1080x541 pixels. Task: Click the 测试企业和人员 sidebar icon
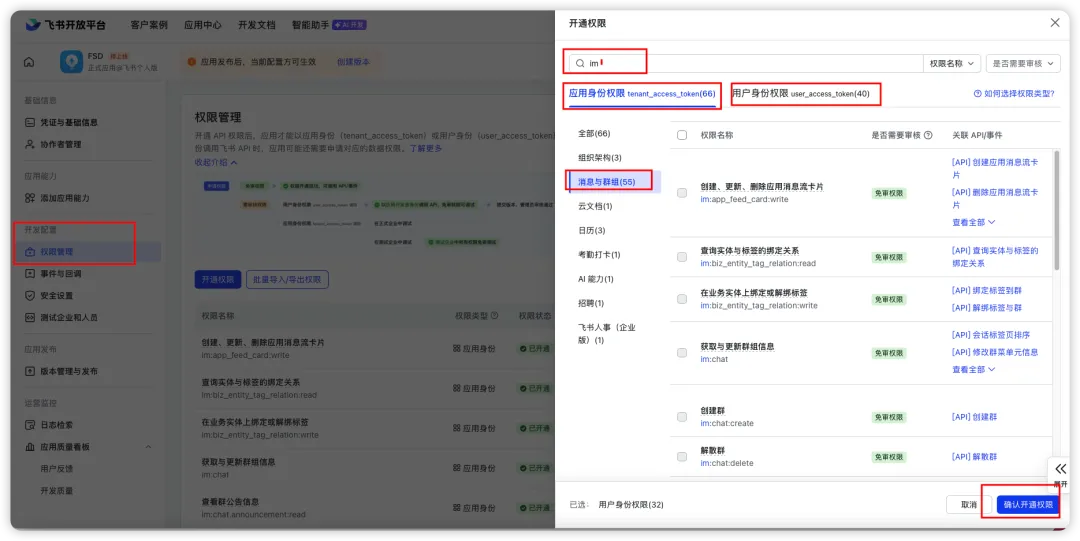tap(30, 318)
